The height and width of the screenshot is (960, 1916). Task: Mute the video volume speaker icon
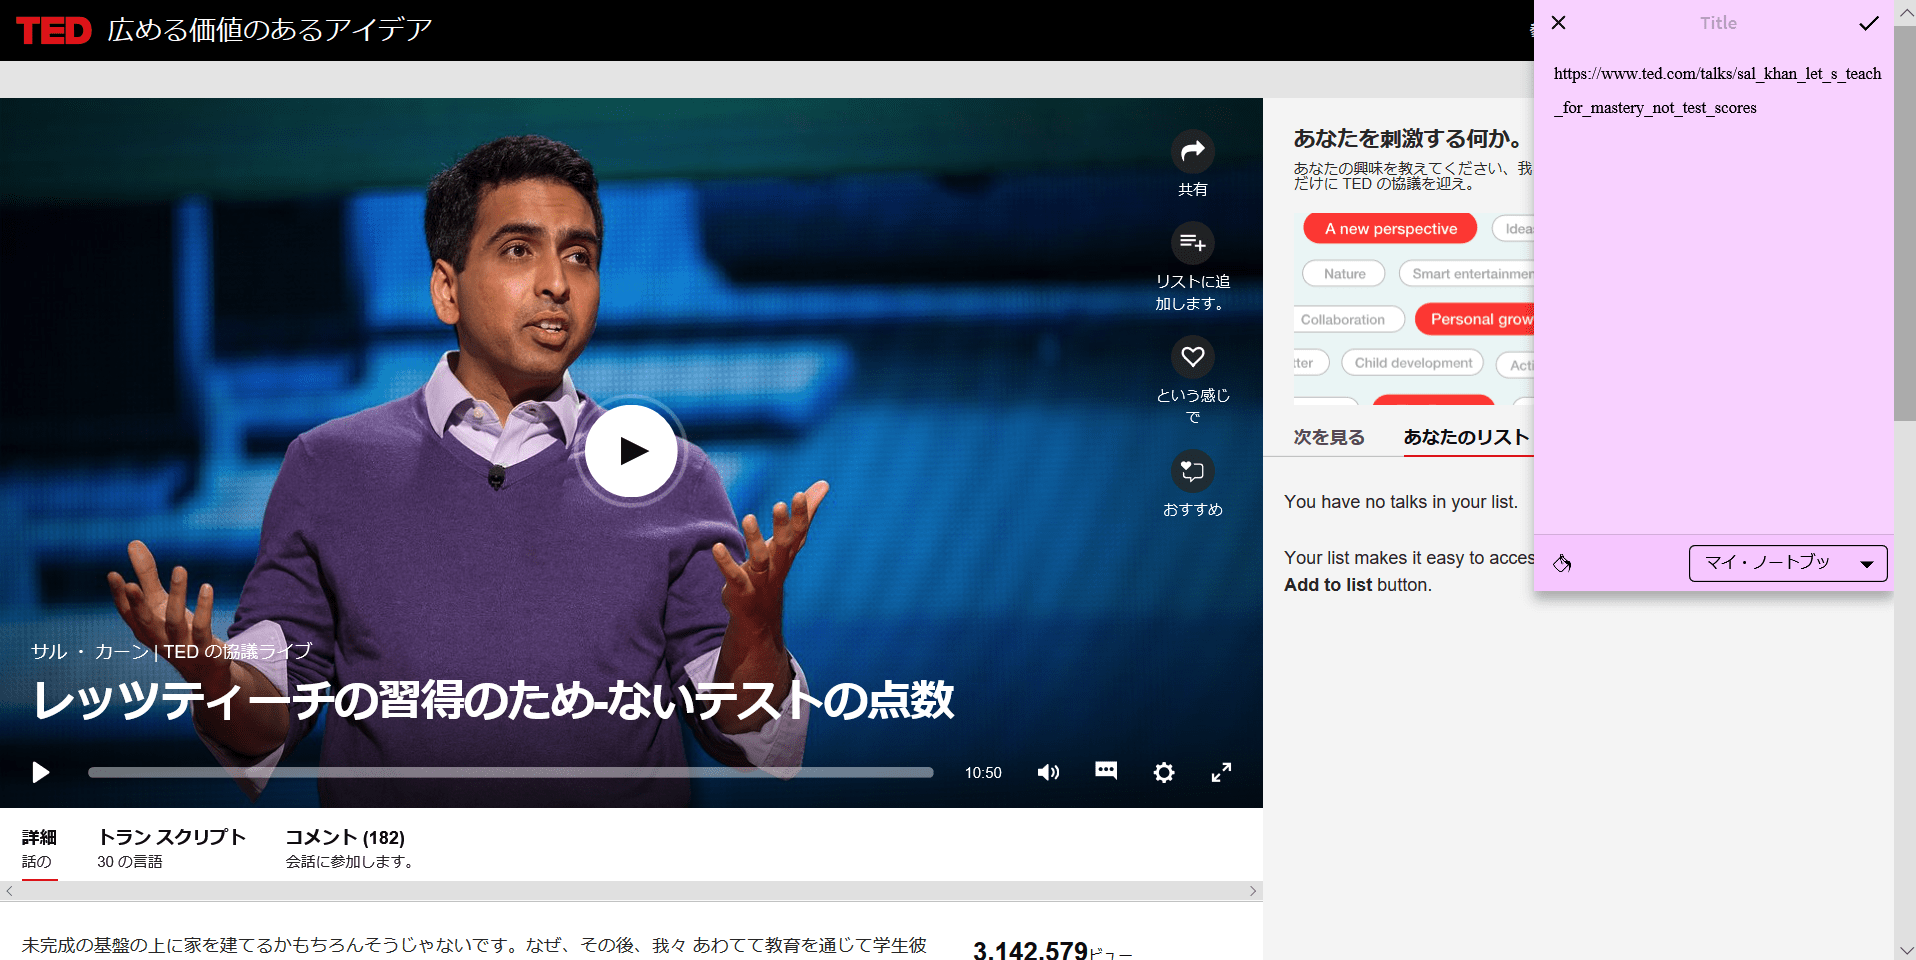pos(1048,772)
